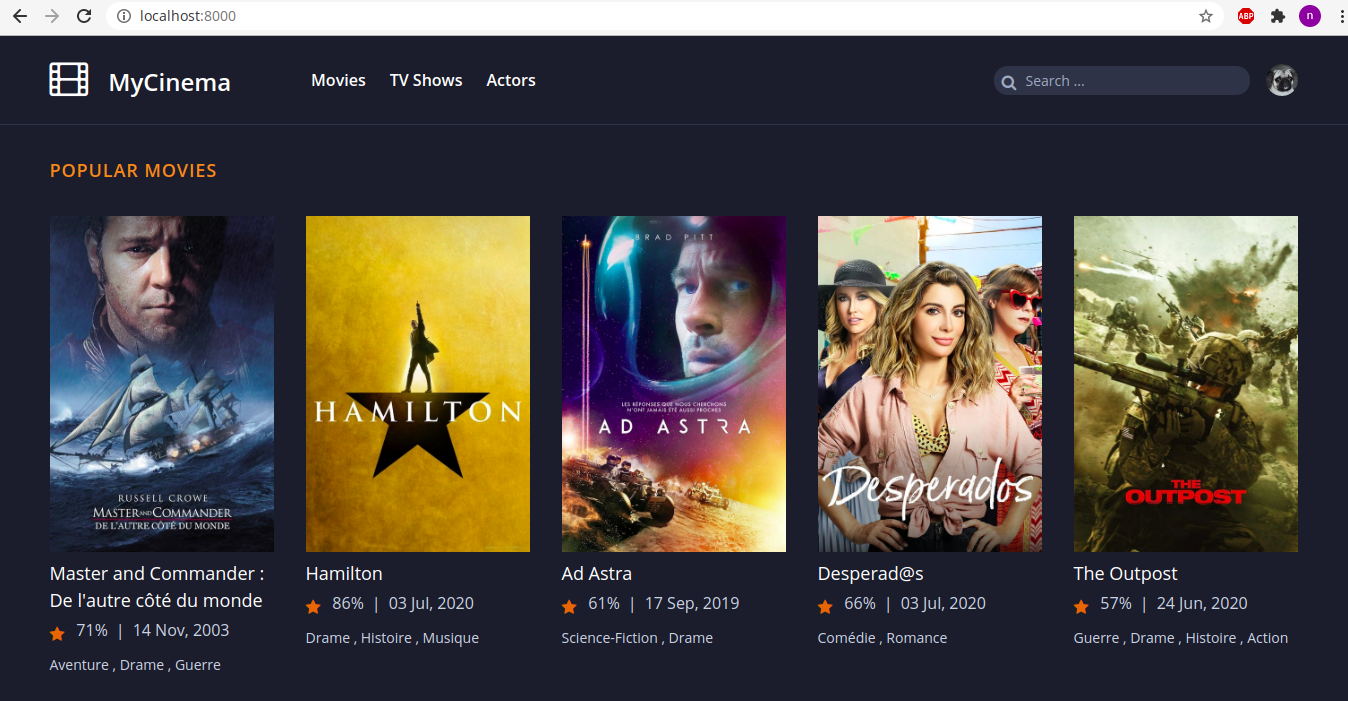This screenshot has width=1348, height=701.
Task: Click the rating star under Ad Astra
Action: click(x=569, y=606)
